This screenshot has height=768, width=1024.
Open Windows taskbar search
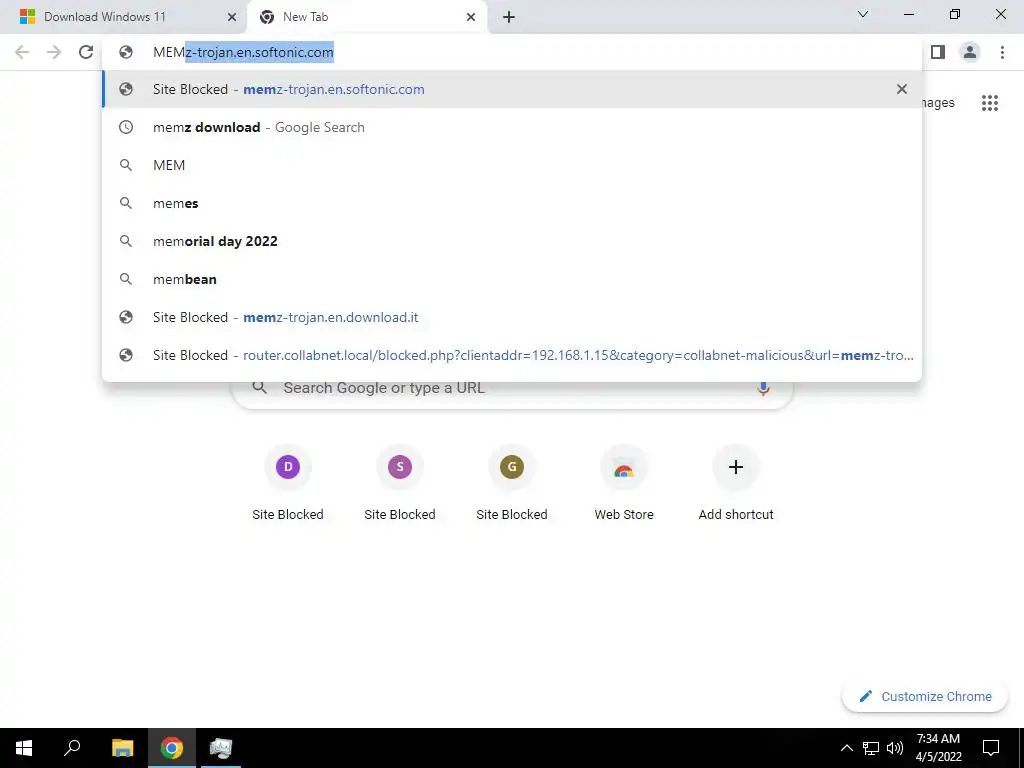[72, 748]
